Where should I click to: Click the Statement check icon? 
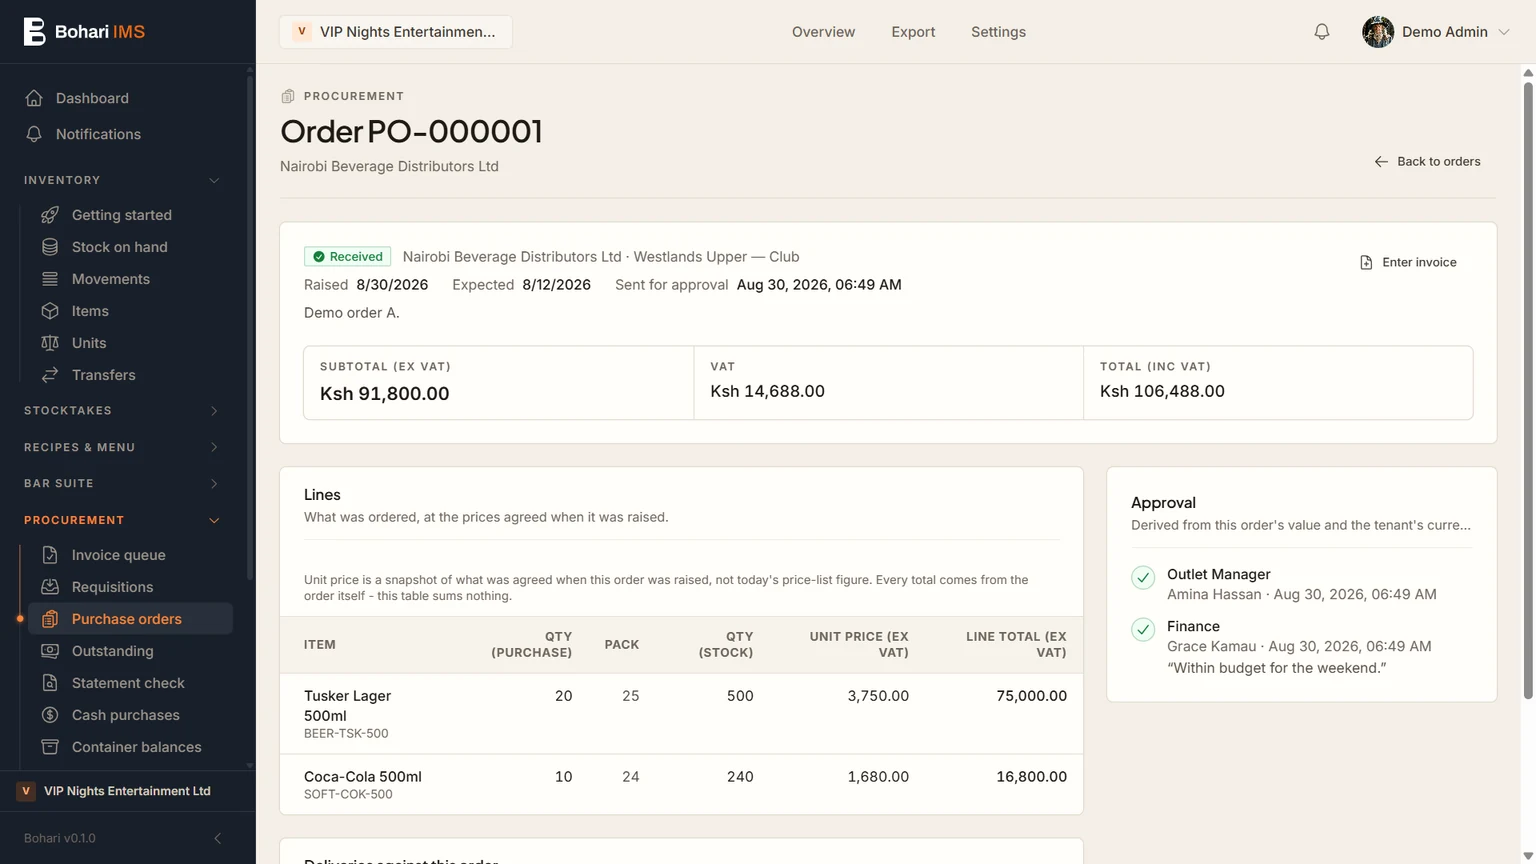tap(50, 683)
